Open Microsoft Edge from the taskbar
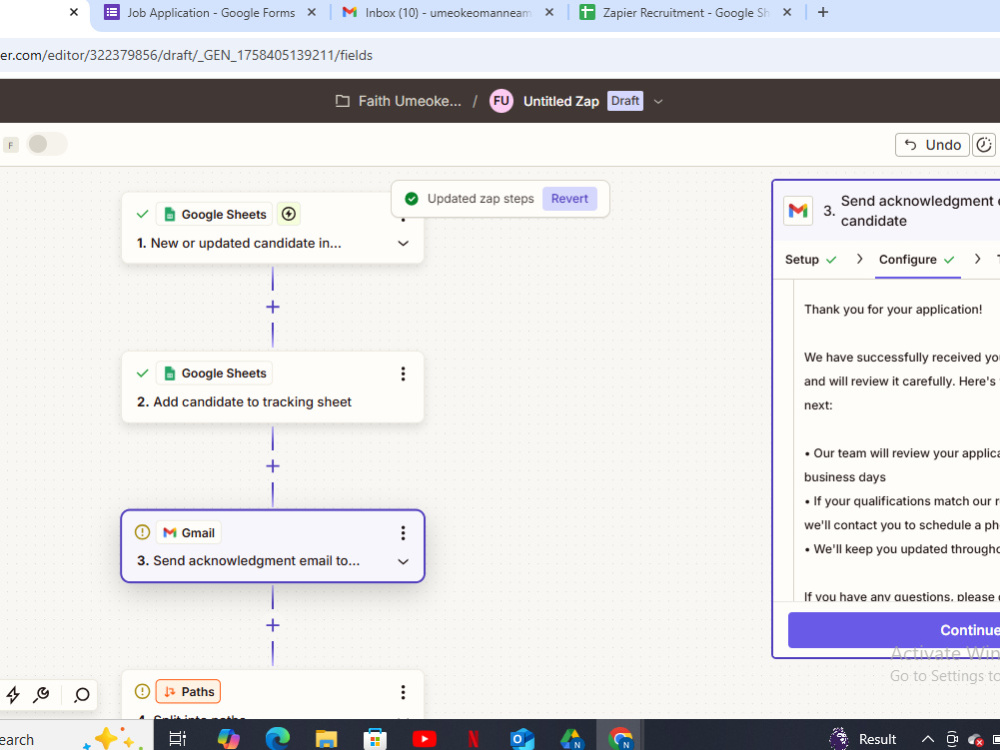The width and height of the screenshot is (1000, 750). click(277, 739)
